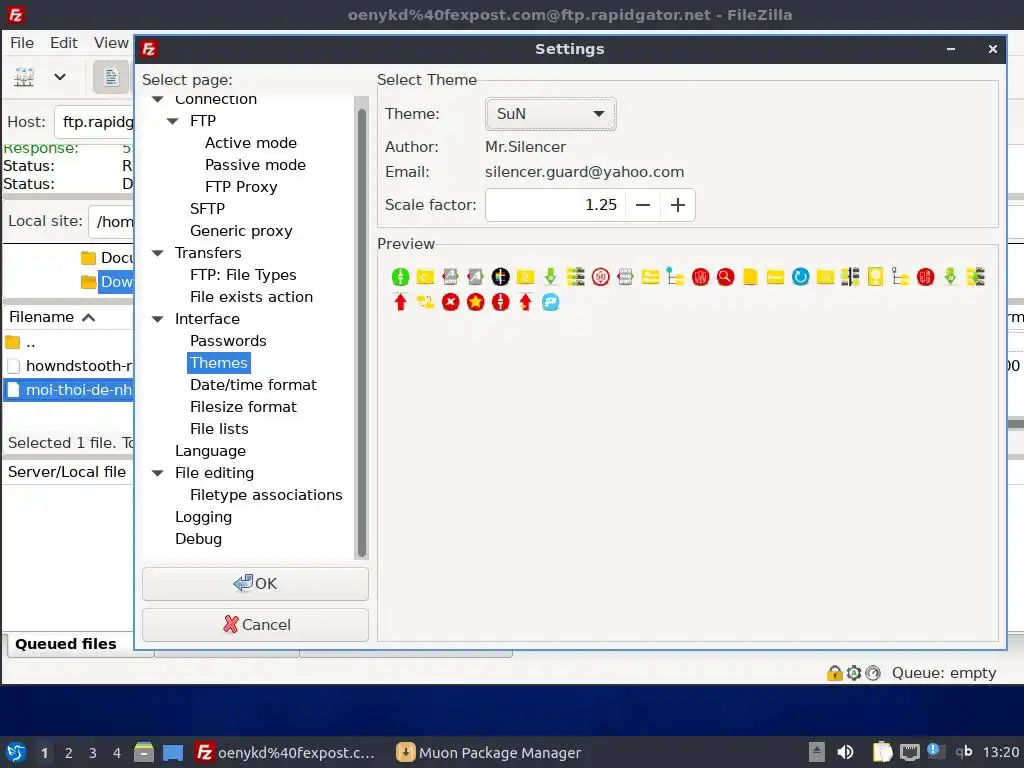Open the Site Manager dropdown arrow

[x=59, y=77]
